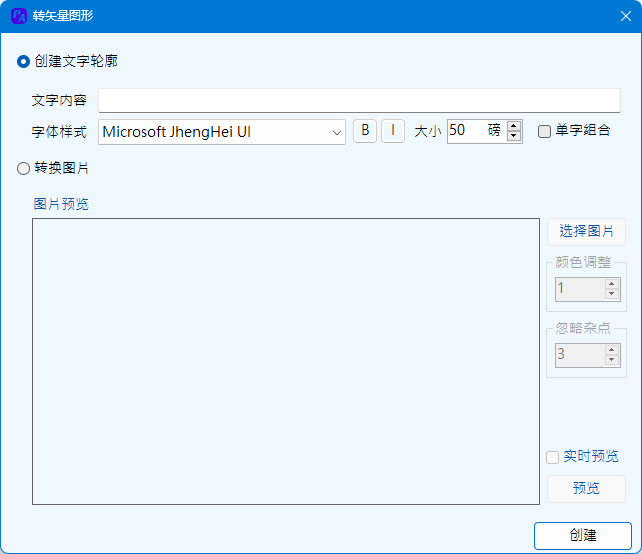Increase 忽略杂点 value with up arrow
The image size is (642, 554).
pyautogui.click(x=612, y=349)
